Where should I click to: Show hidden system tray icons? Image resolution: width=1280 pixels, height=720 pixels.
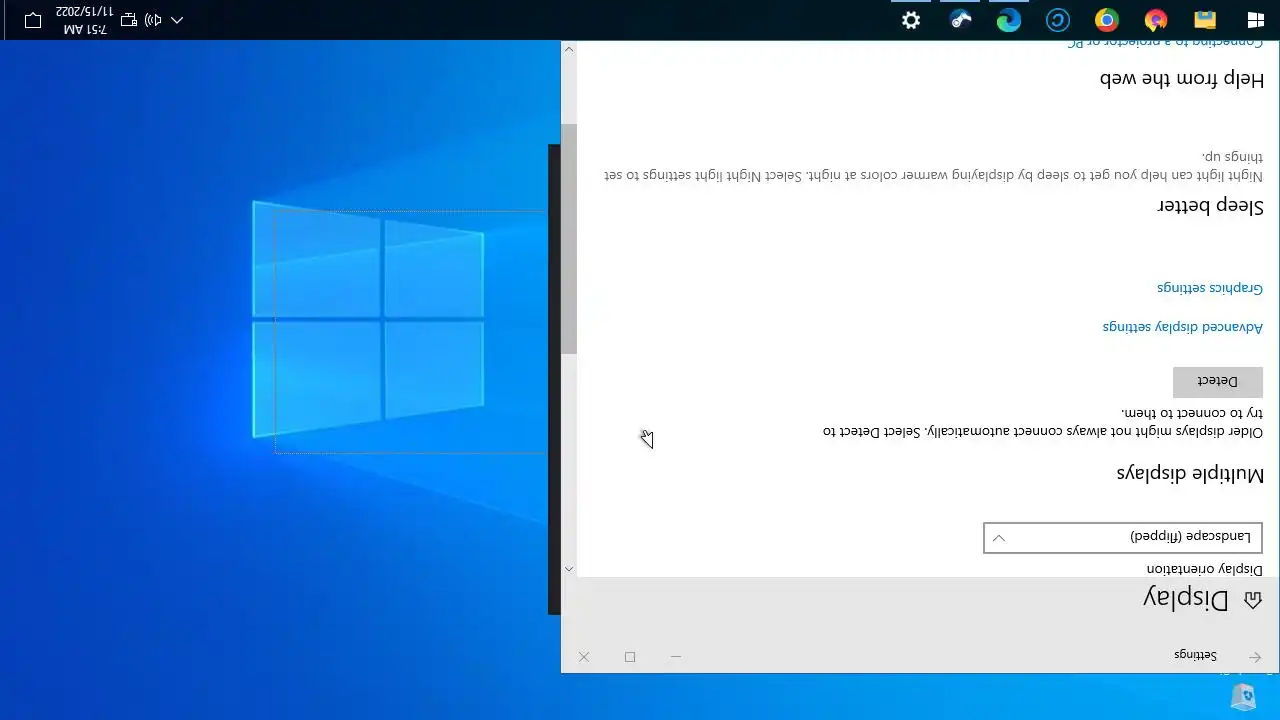point(177,20)
